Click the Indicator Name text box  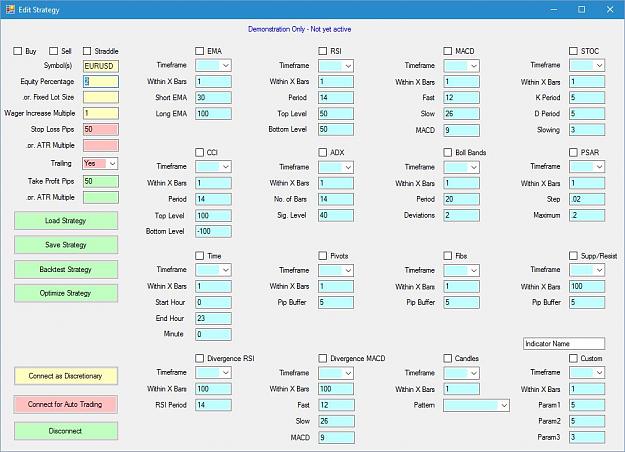coord(564,344)
